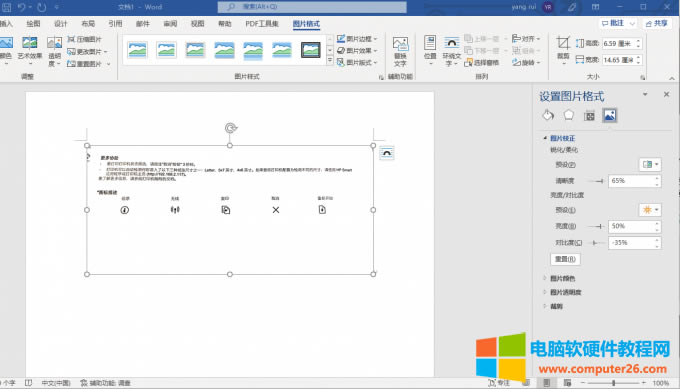
Task: Open the 替换文字 alt text button
Action: [400, 51]
